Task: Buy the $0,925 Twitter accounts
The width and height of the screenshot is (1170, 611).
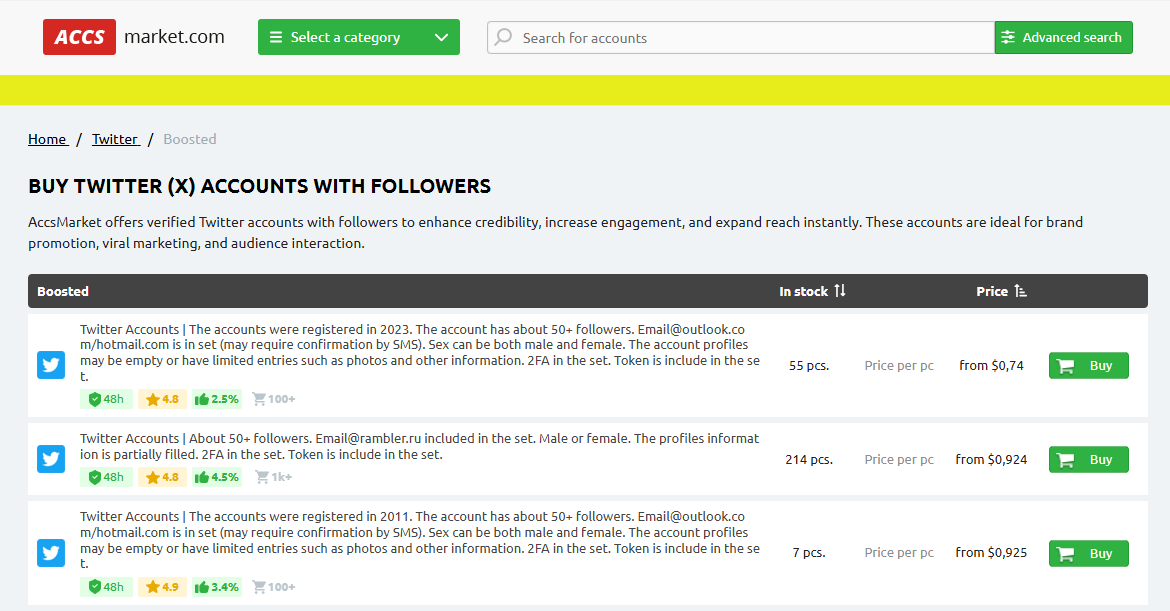Action: coord(1089,554)
